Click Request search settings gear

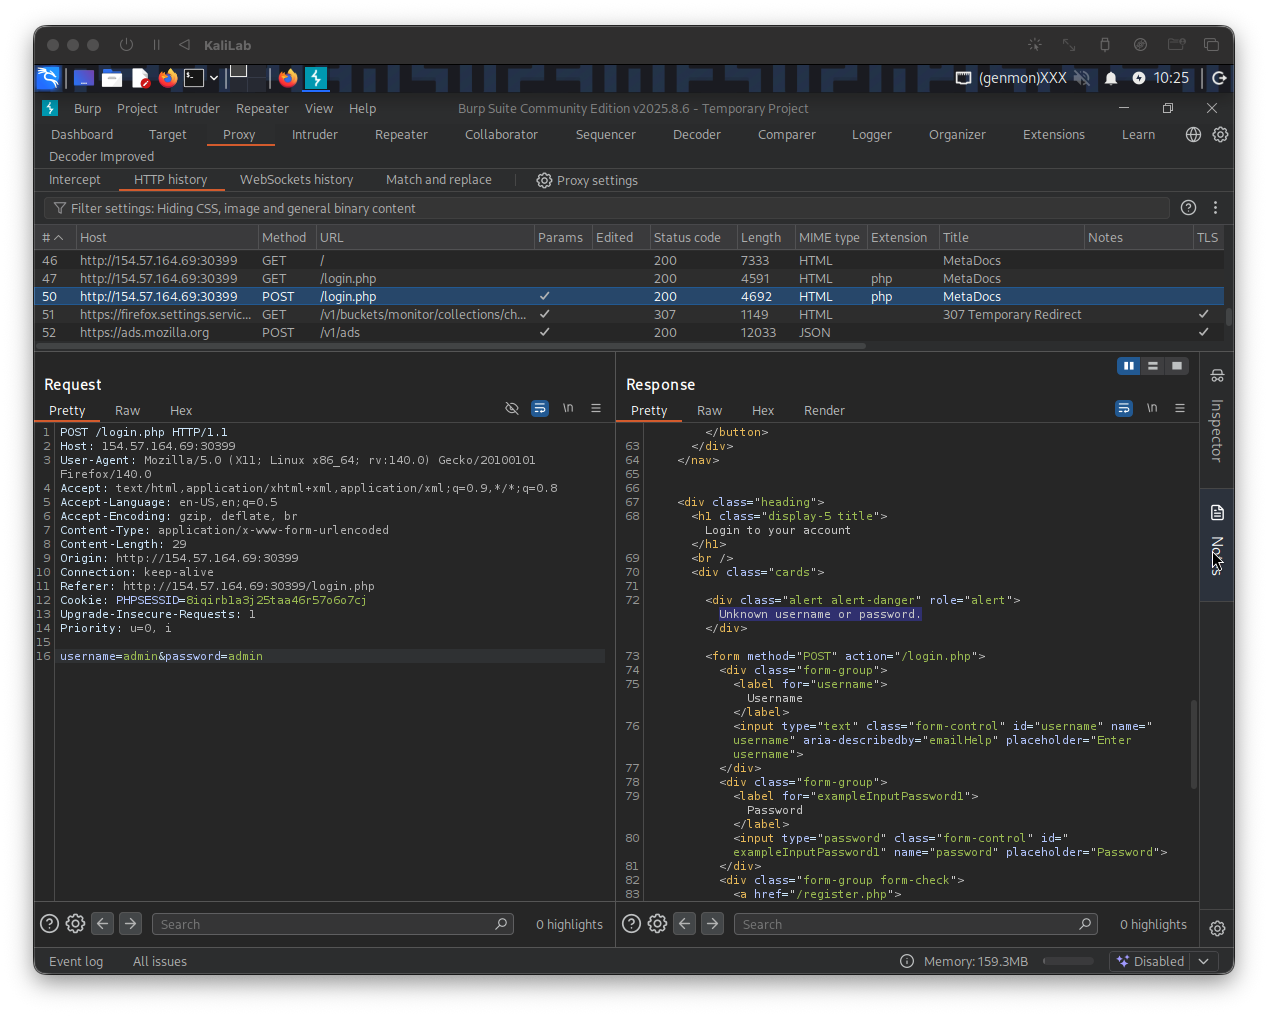(x=75, y=924)
